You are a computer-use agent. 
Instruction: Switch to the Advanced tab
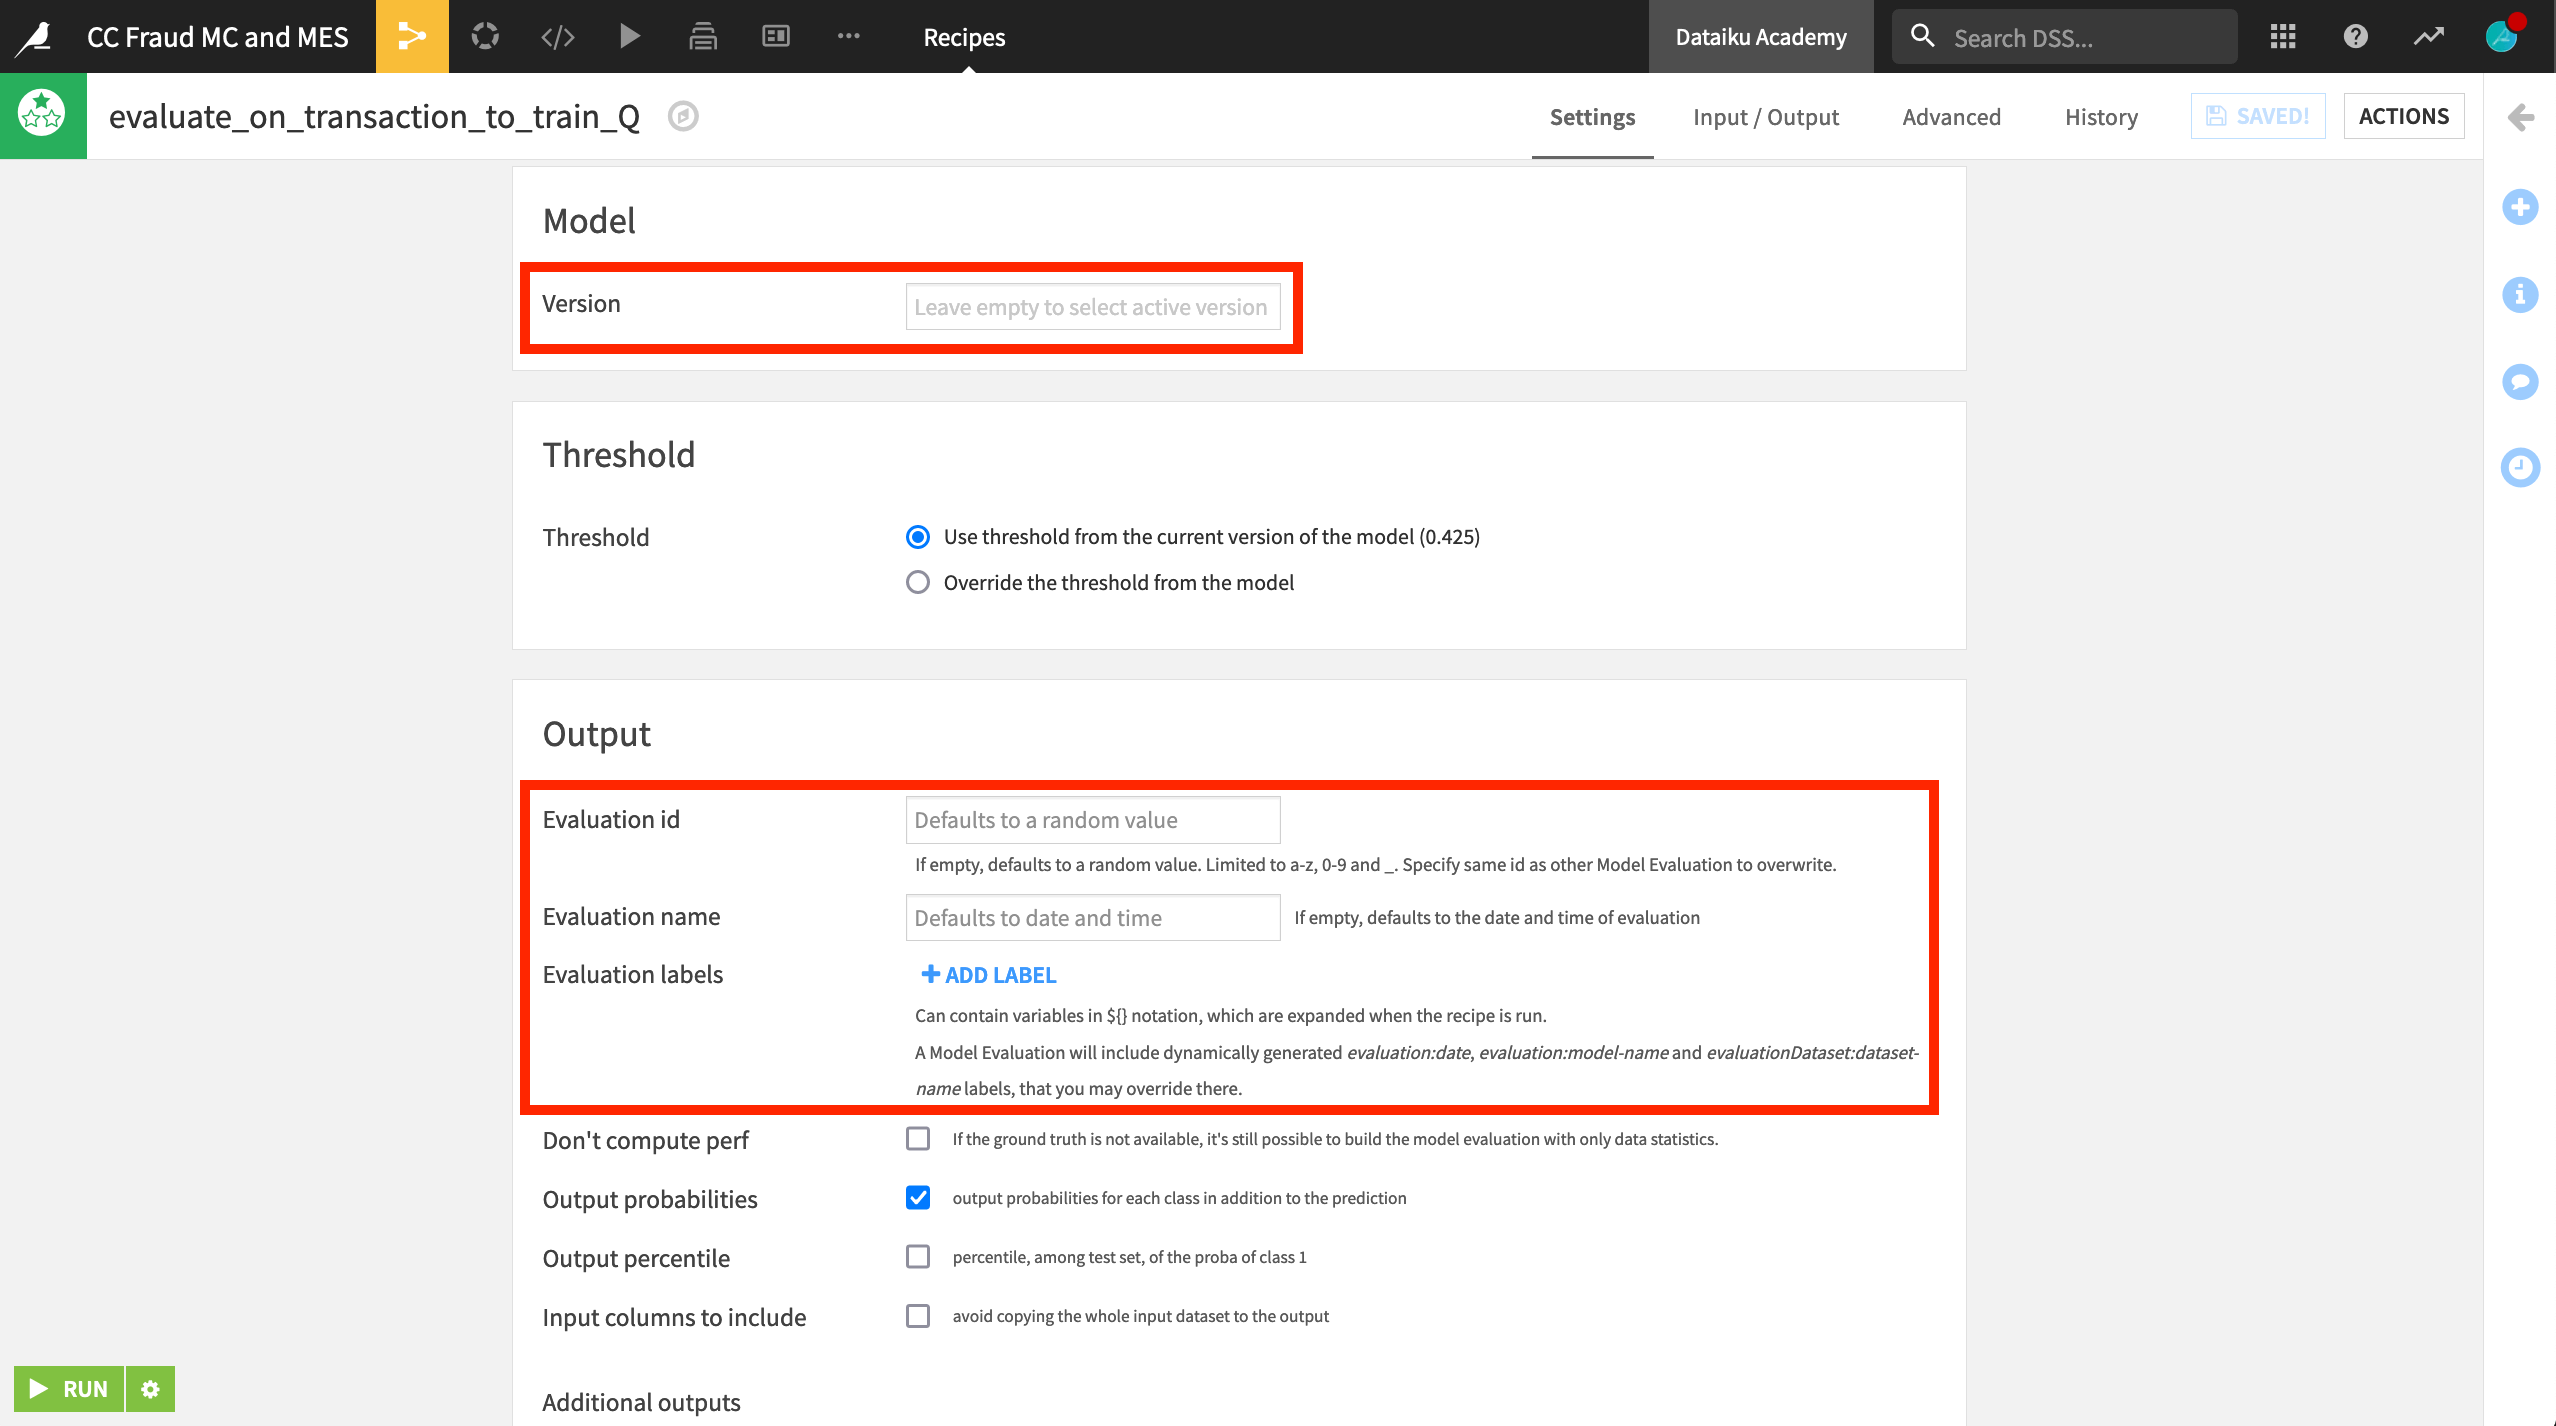click(1951, 117)
